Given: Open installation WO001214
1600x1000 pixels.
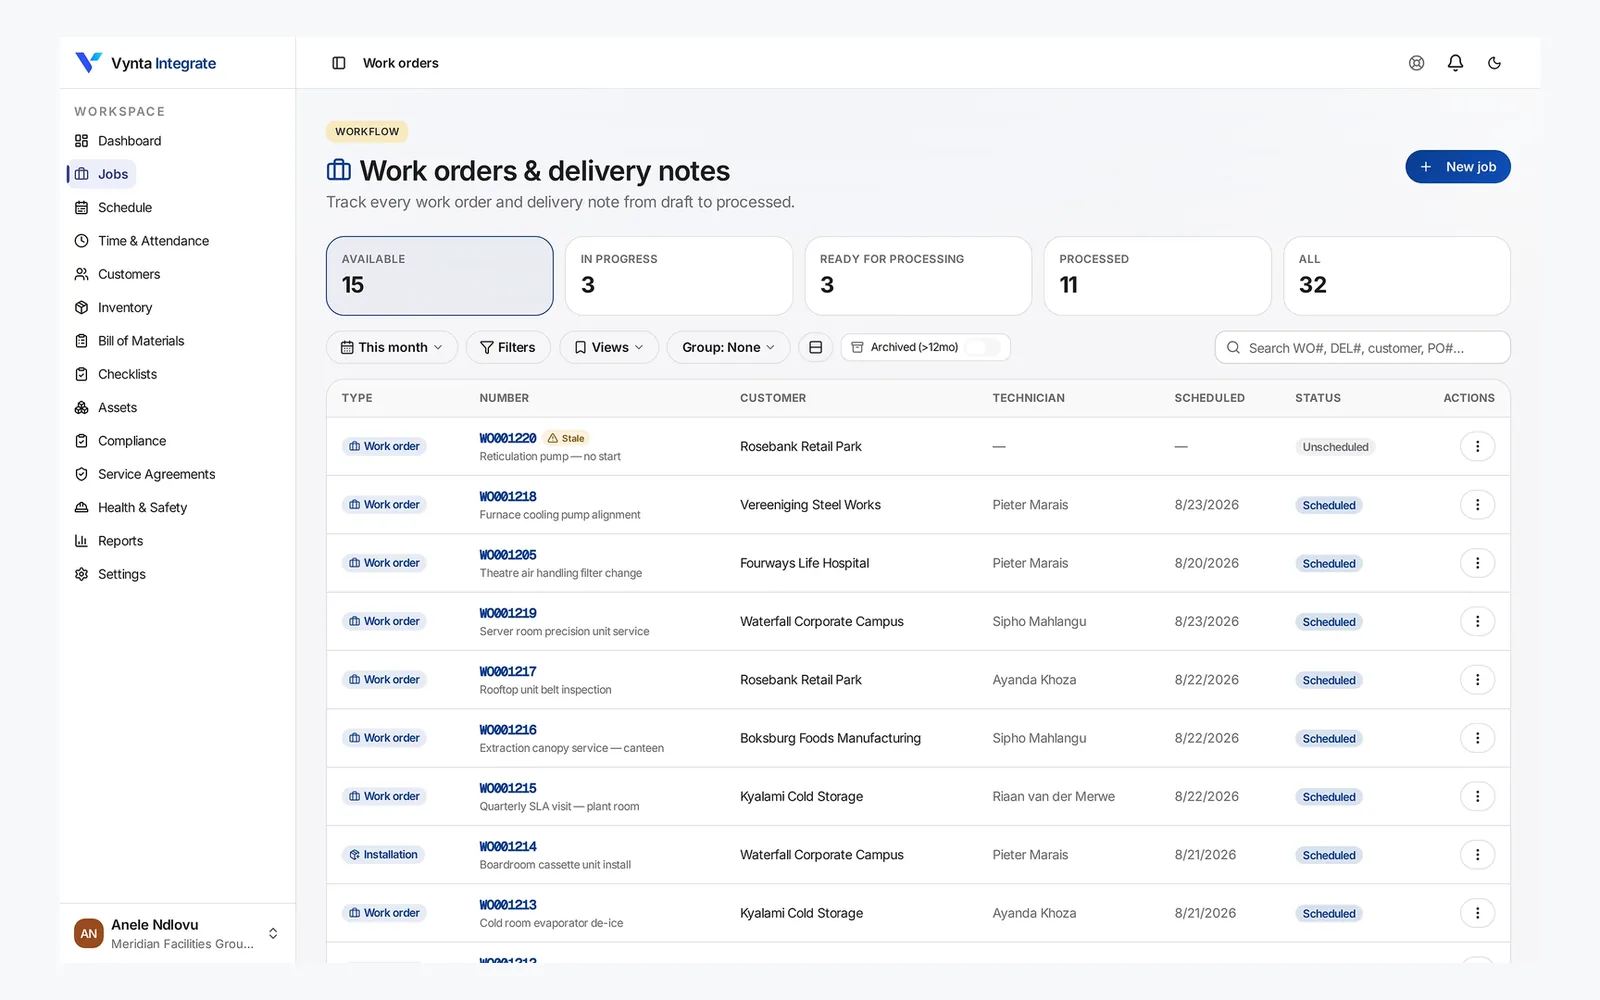Looking at the screenshot, I should tap(507, 846).
